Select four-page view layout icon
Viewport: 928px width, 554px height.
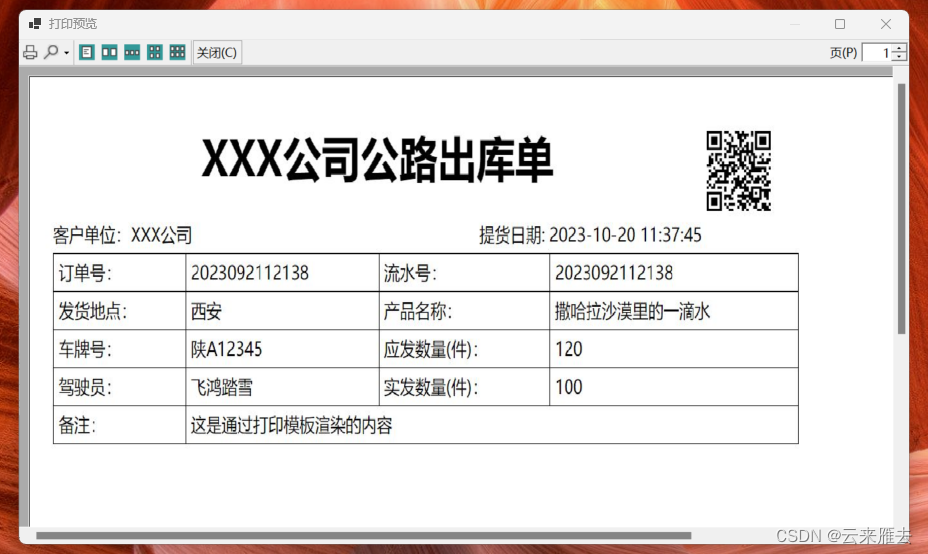[154, 52]
